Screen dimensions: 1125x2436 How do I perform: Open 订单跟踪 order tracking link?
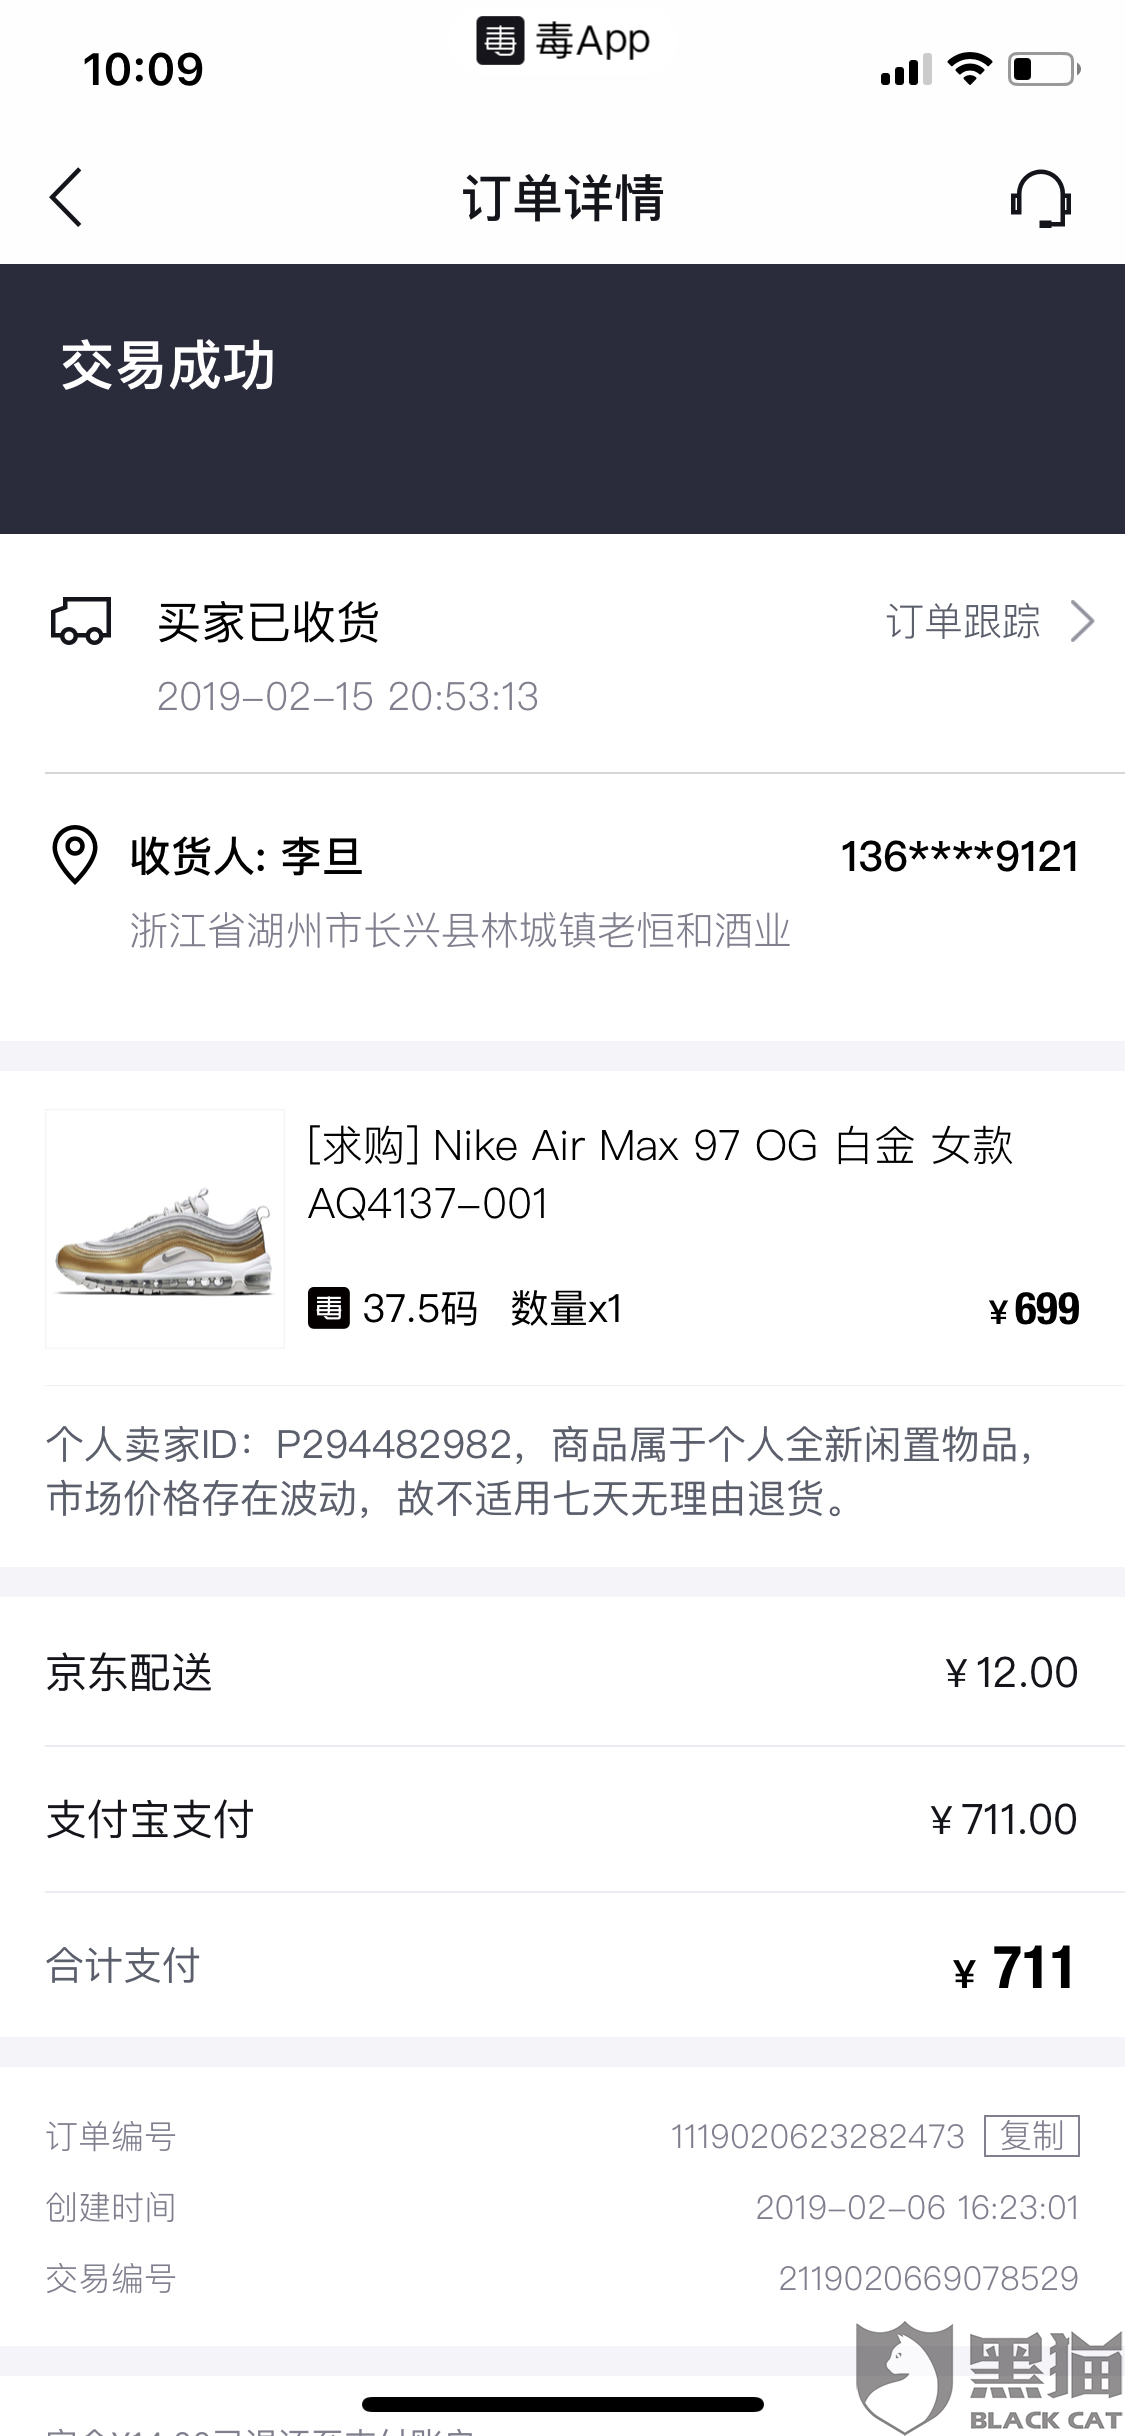(963, 622)
